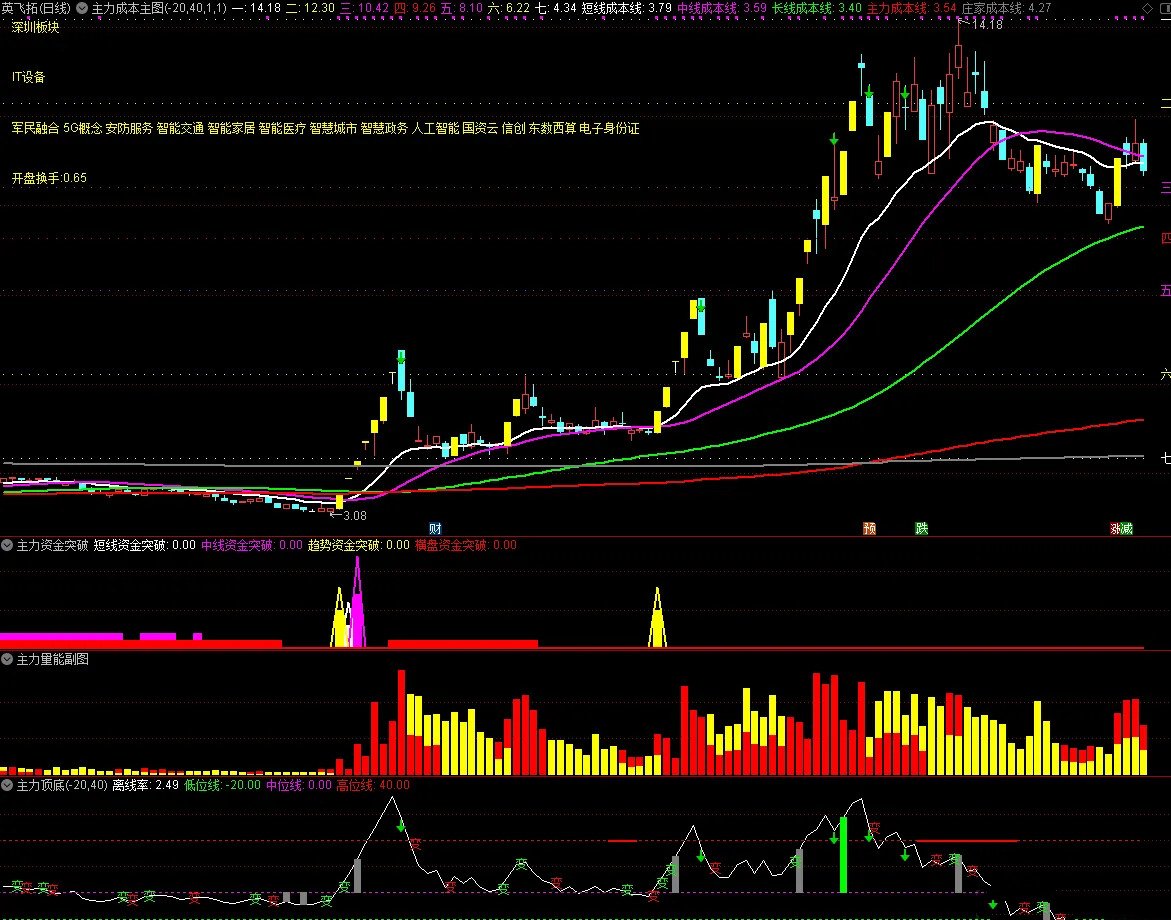Click the 14.18 high price label

pyautogui.click(x=985, y=25)
